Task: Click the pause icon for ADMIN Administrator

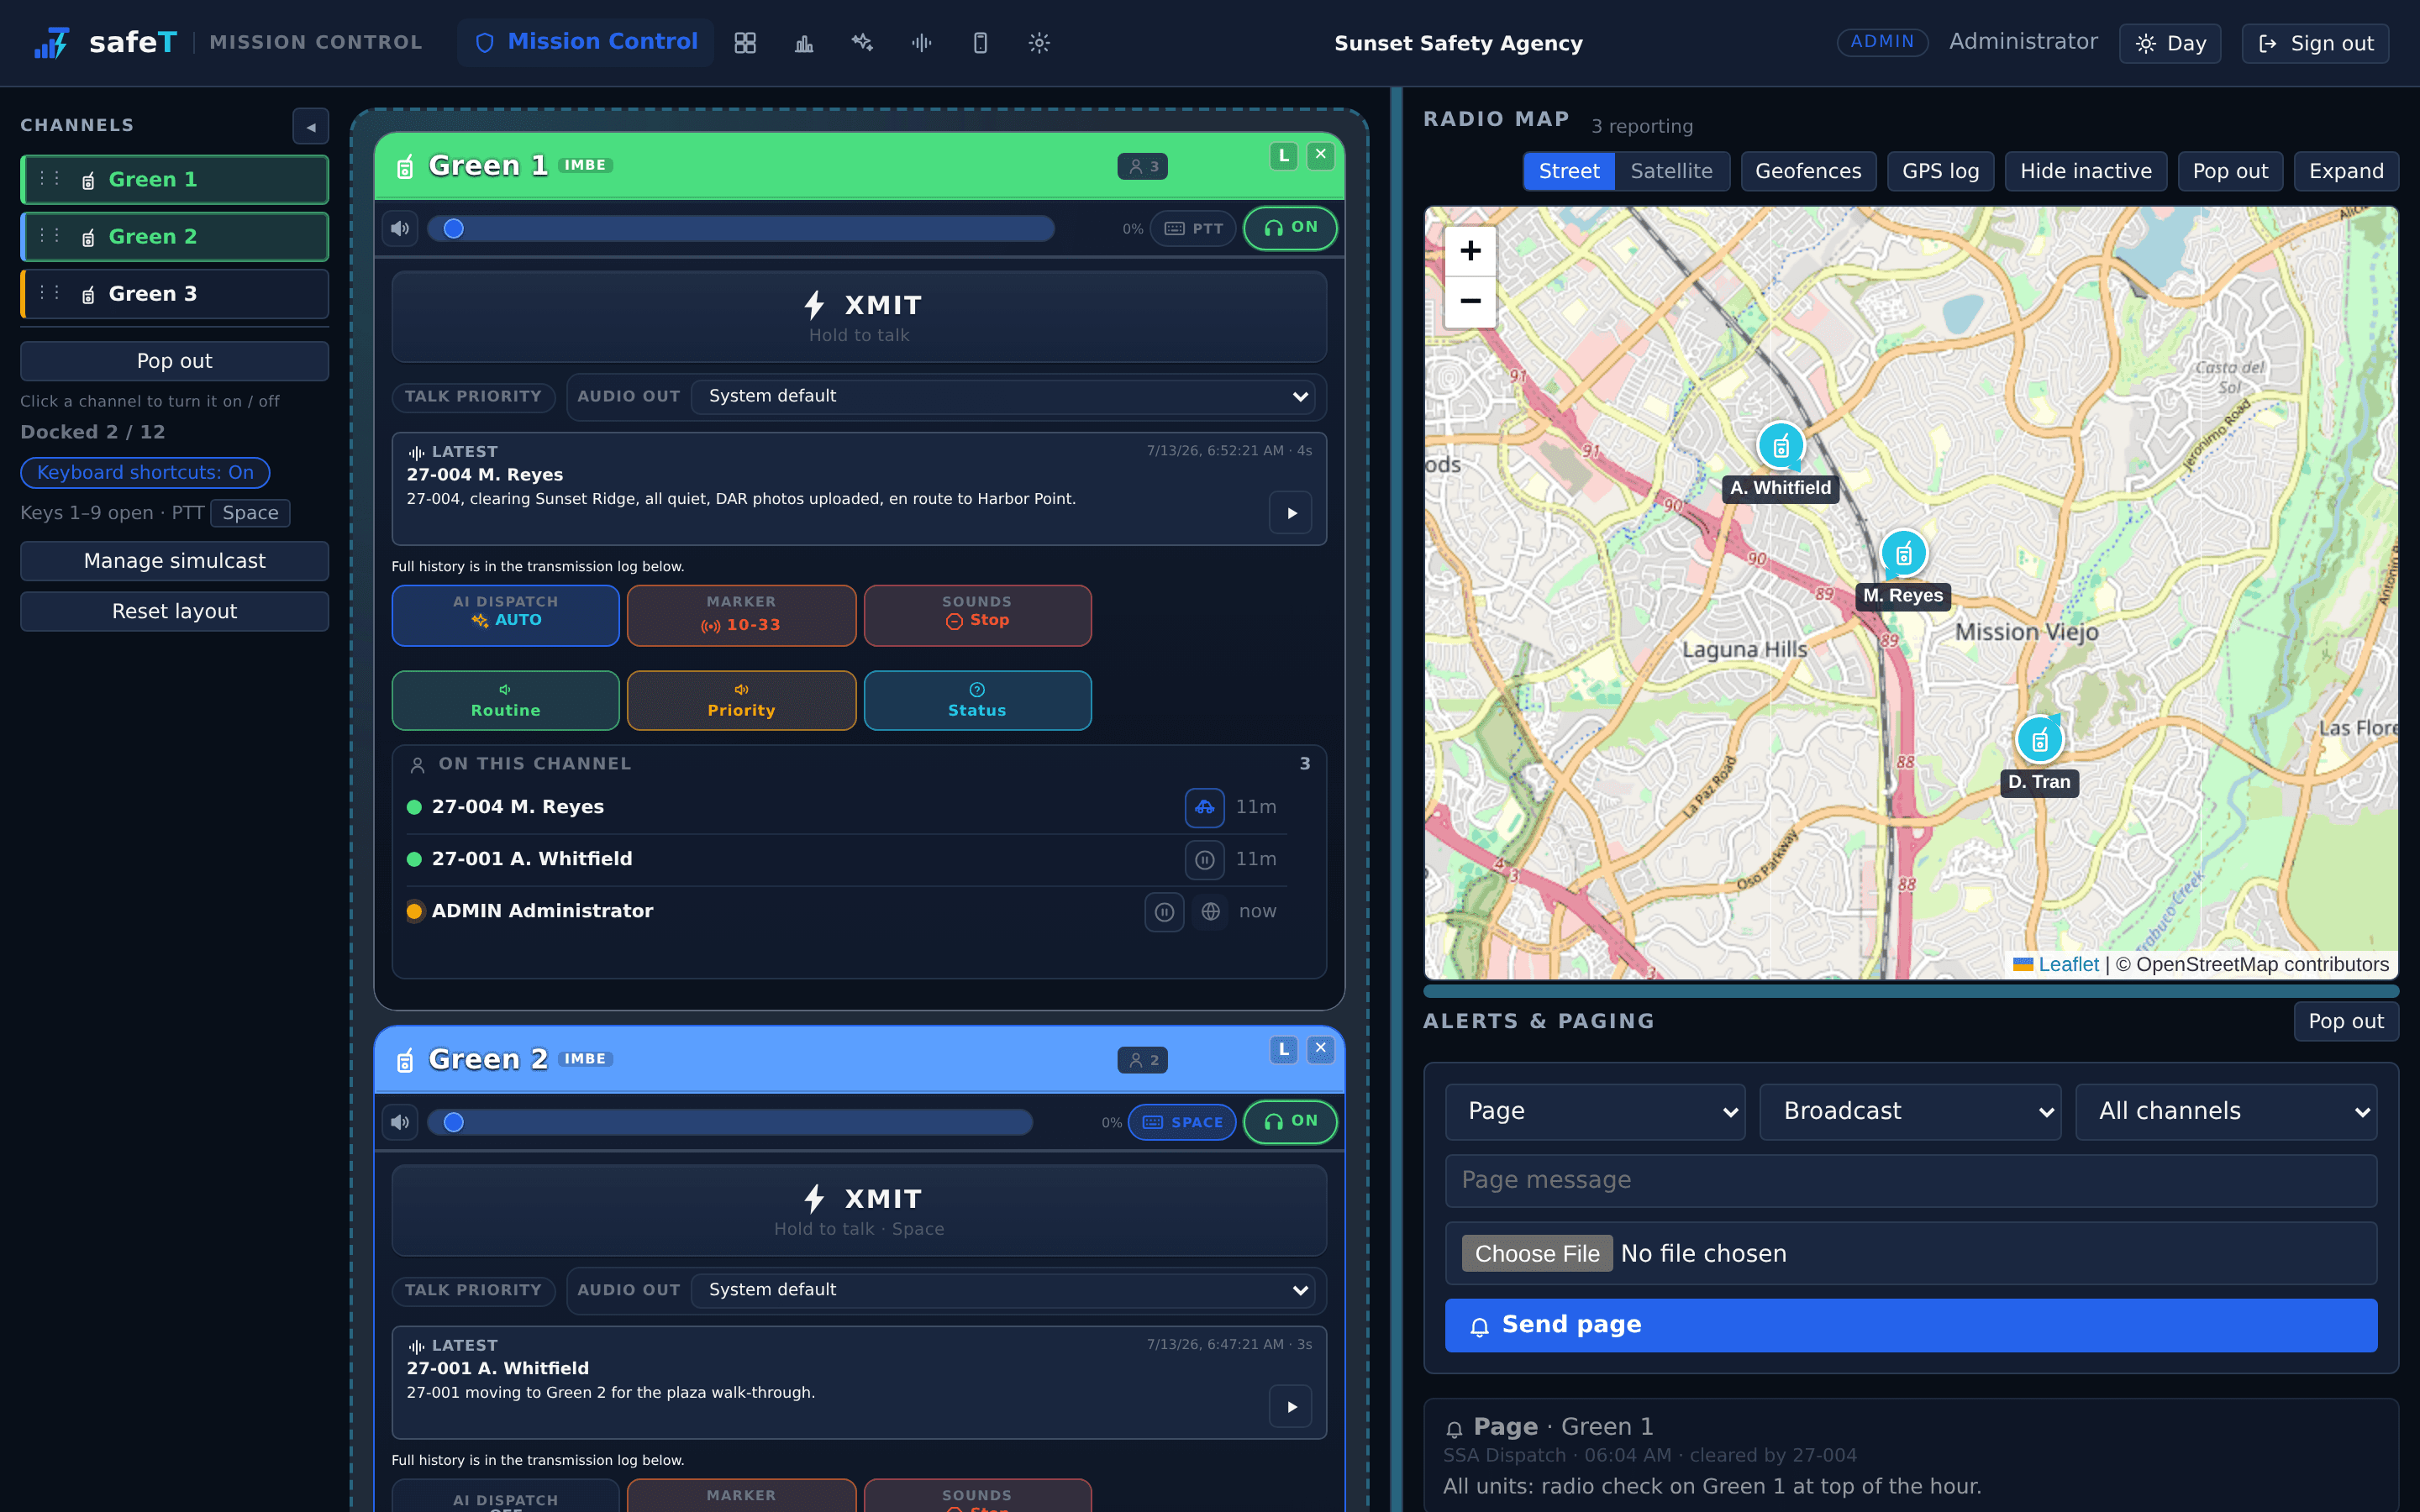Action: (x=1164, y=912)
